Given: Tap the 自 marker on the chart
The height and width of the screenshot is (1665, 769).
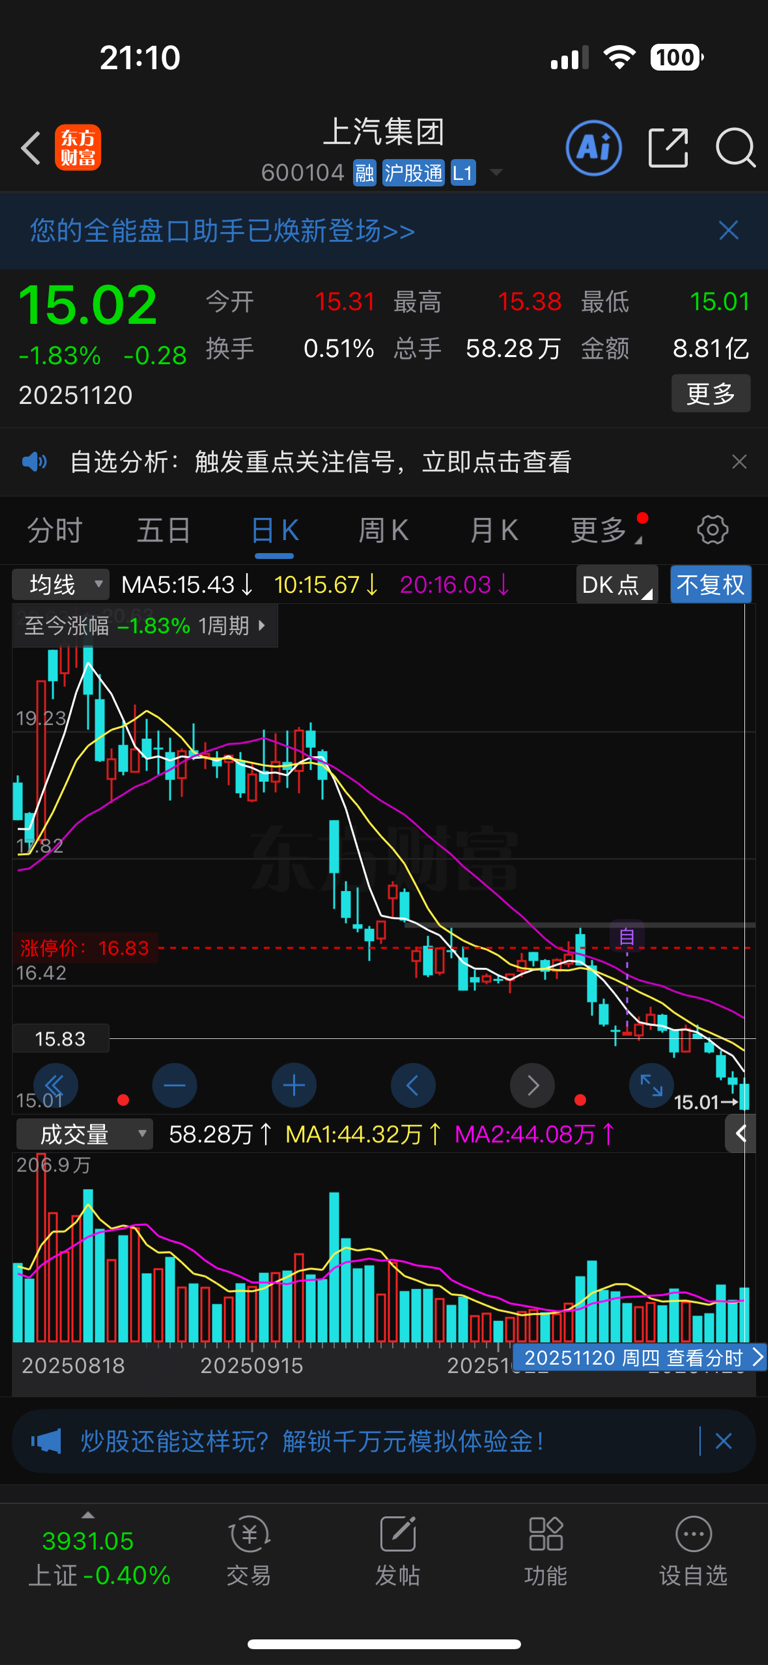Looking at the screenshot, I should [627, 936].
